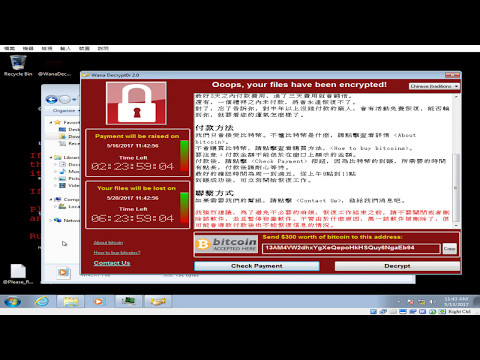Image resolution: width=480 pixels, height=360 pixels.
Task: Click the Windows Media Player taskbar icon
Action: [98, 301]
